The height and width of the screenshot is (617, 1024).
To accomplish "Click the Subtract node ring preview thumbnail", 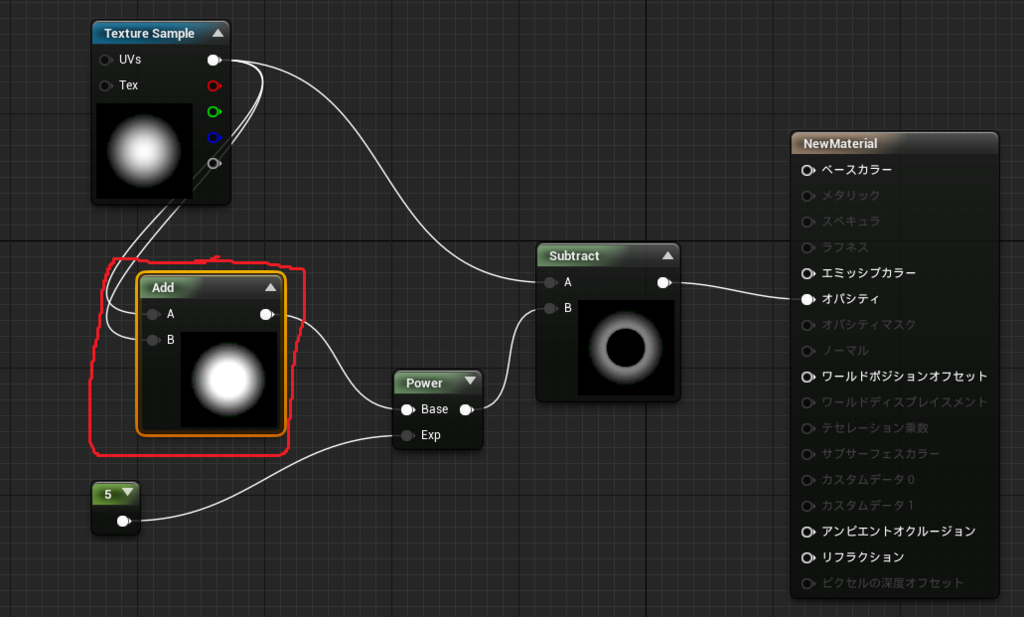I will point(626,347).
